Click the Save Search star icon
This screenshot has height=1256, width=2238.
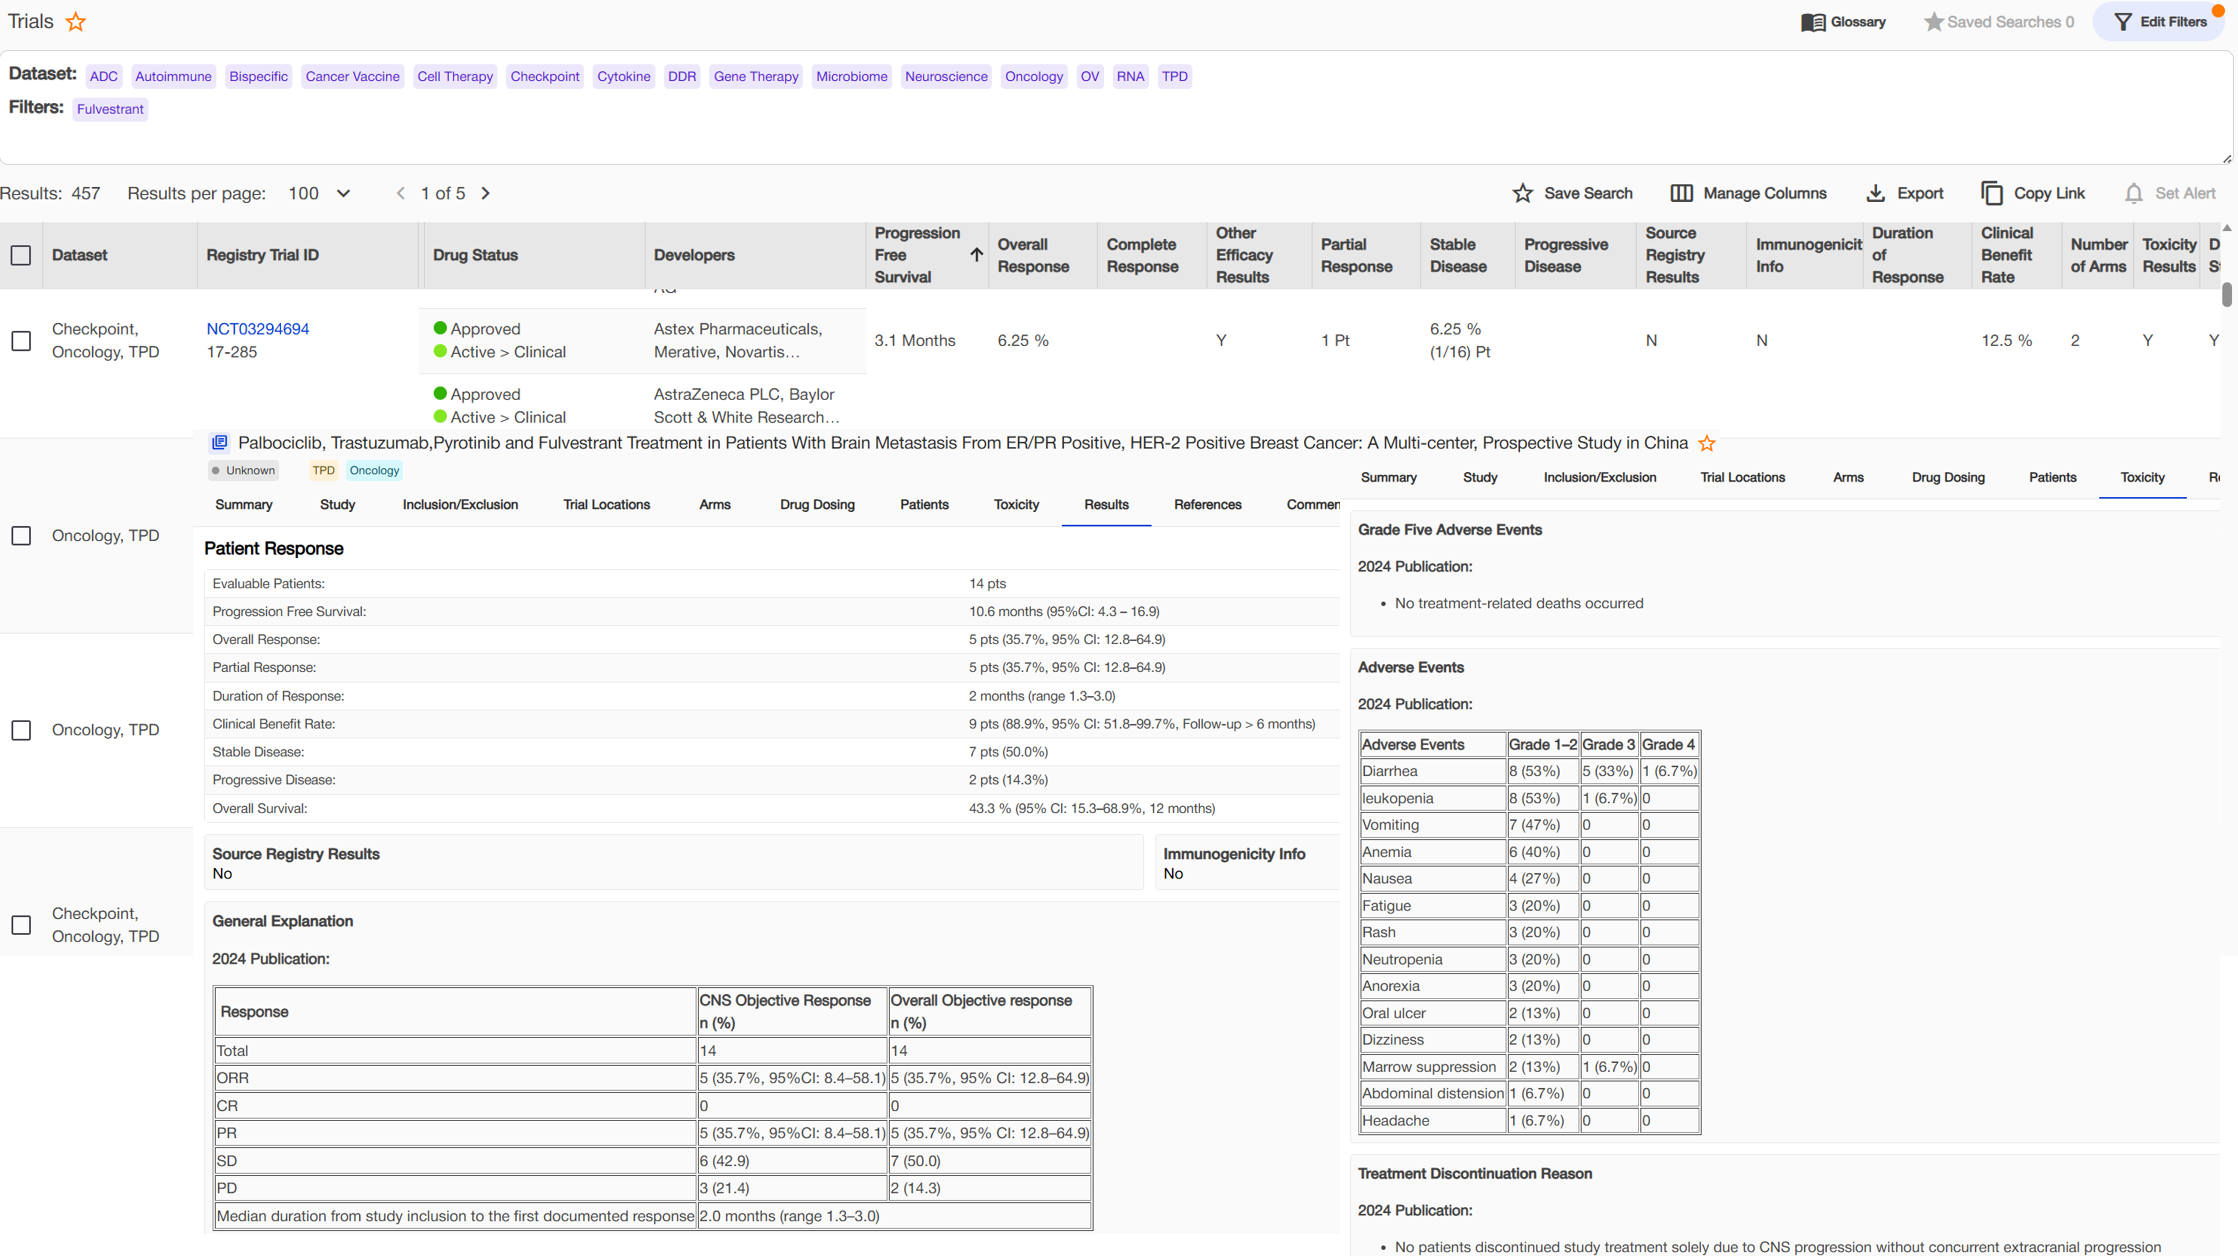coord(1522,193)
